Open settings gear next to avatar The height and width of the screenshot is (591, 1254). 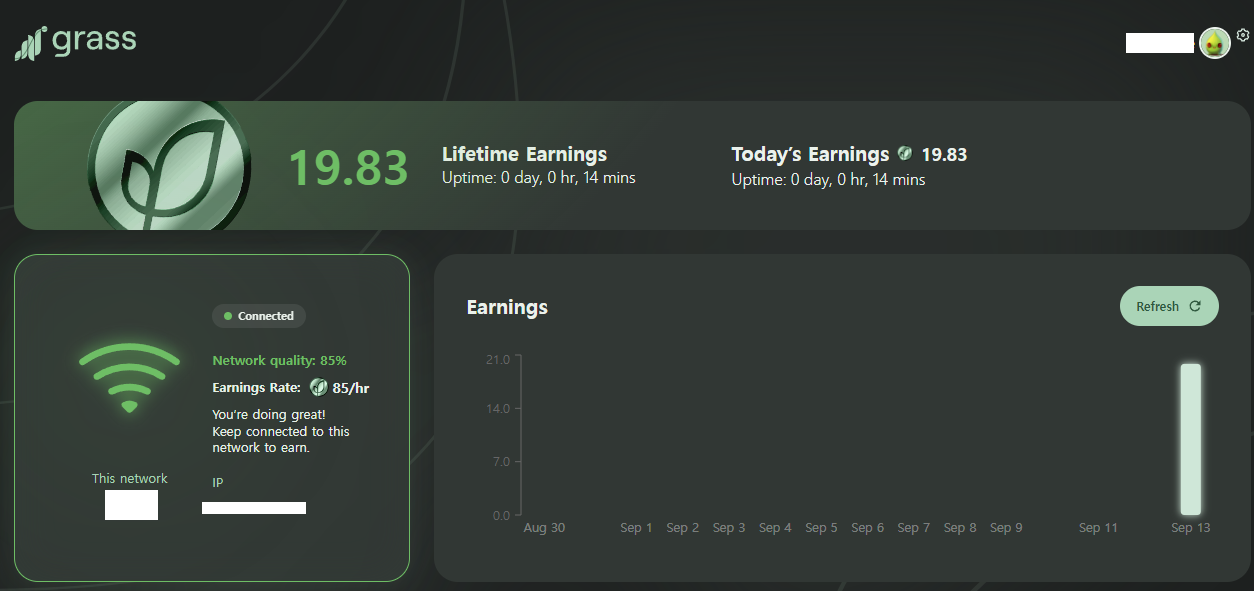[x=1243, y=35]
